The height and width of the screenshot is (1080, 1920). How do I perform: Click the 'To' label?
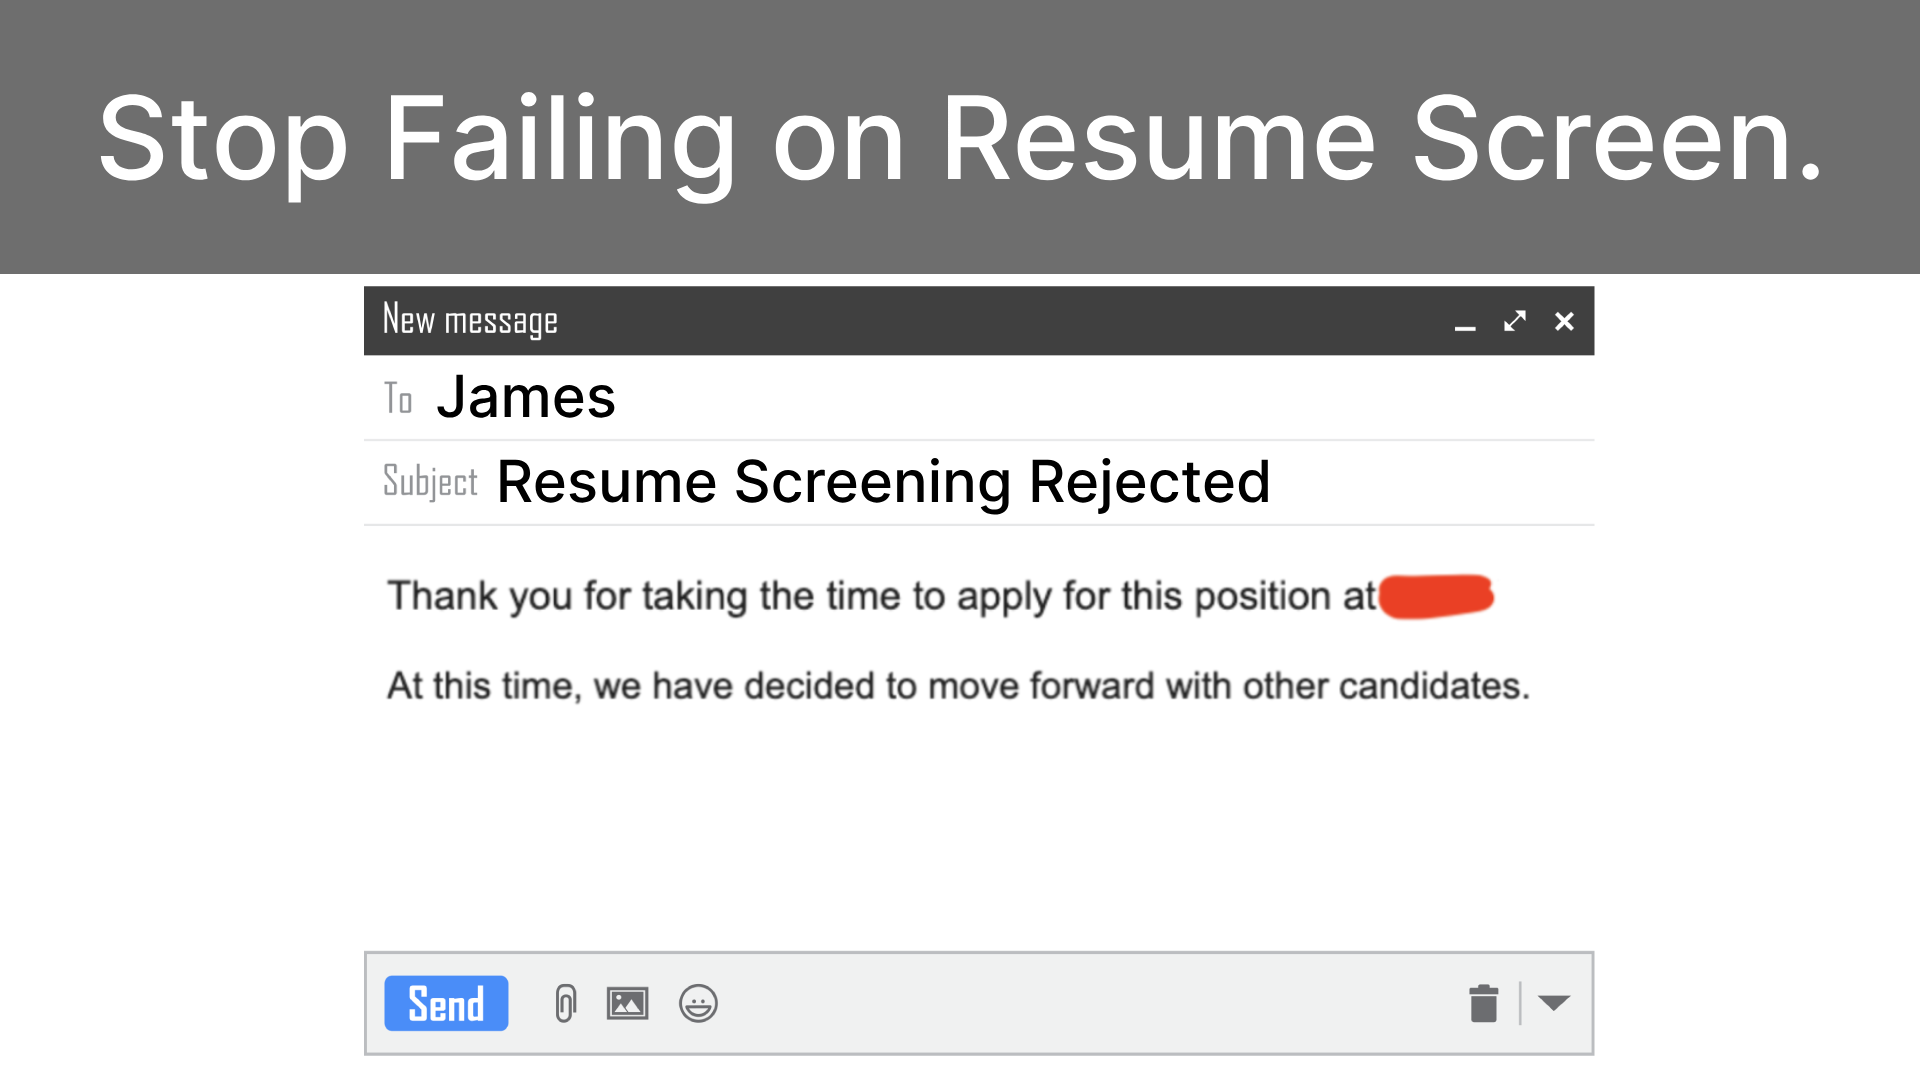[x=398, y=398]
